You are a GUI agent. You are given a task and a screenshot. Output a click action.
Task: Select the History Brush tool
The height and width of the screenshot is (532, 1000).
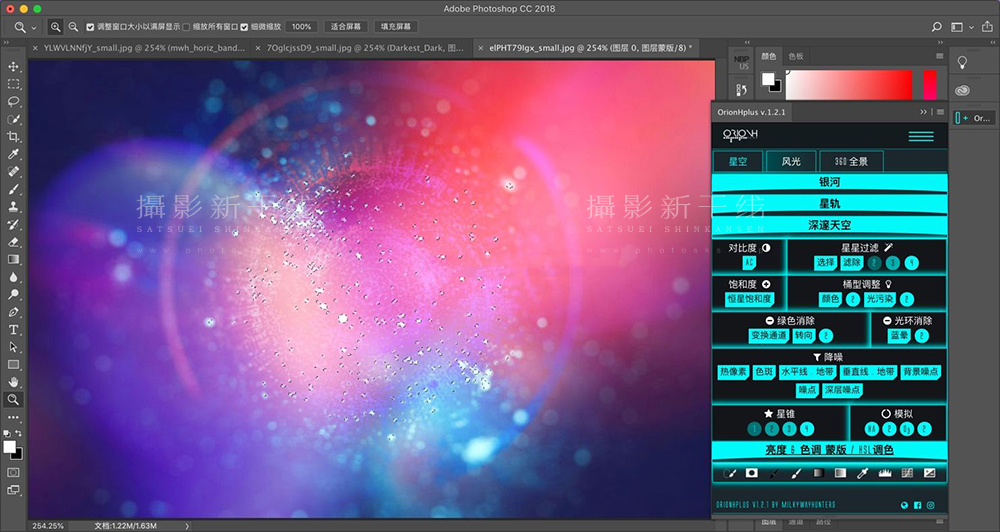click(x=13, y=225)
